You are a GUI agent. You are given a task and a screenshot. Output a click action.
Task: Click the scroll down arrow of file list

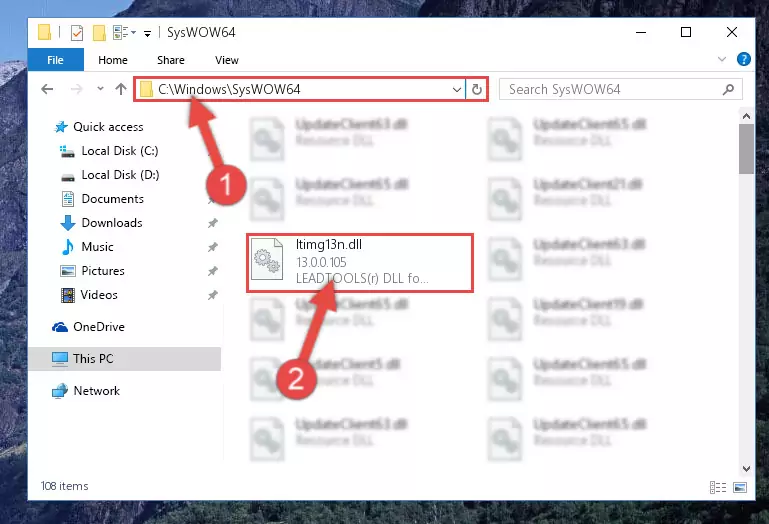click(x=746, y=469)
